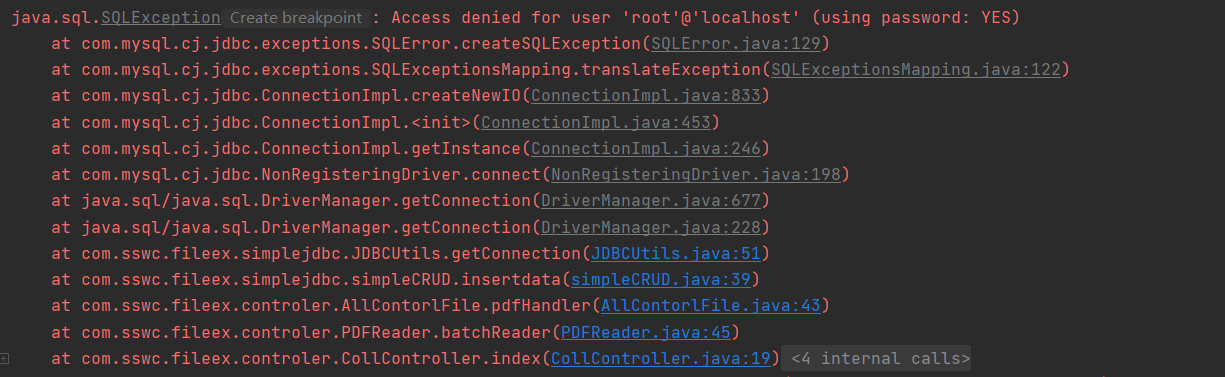
Task: Open the SQLException class link
Action: (161, 18)
